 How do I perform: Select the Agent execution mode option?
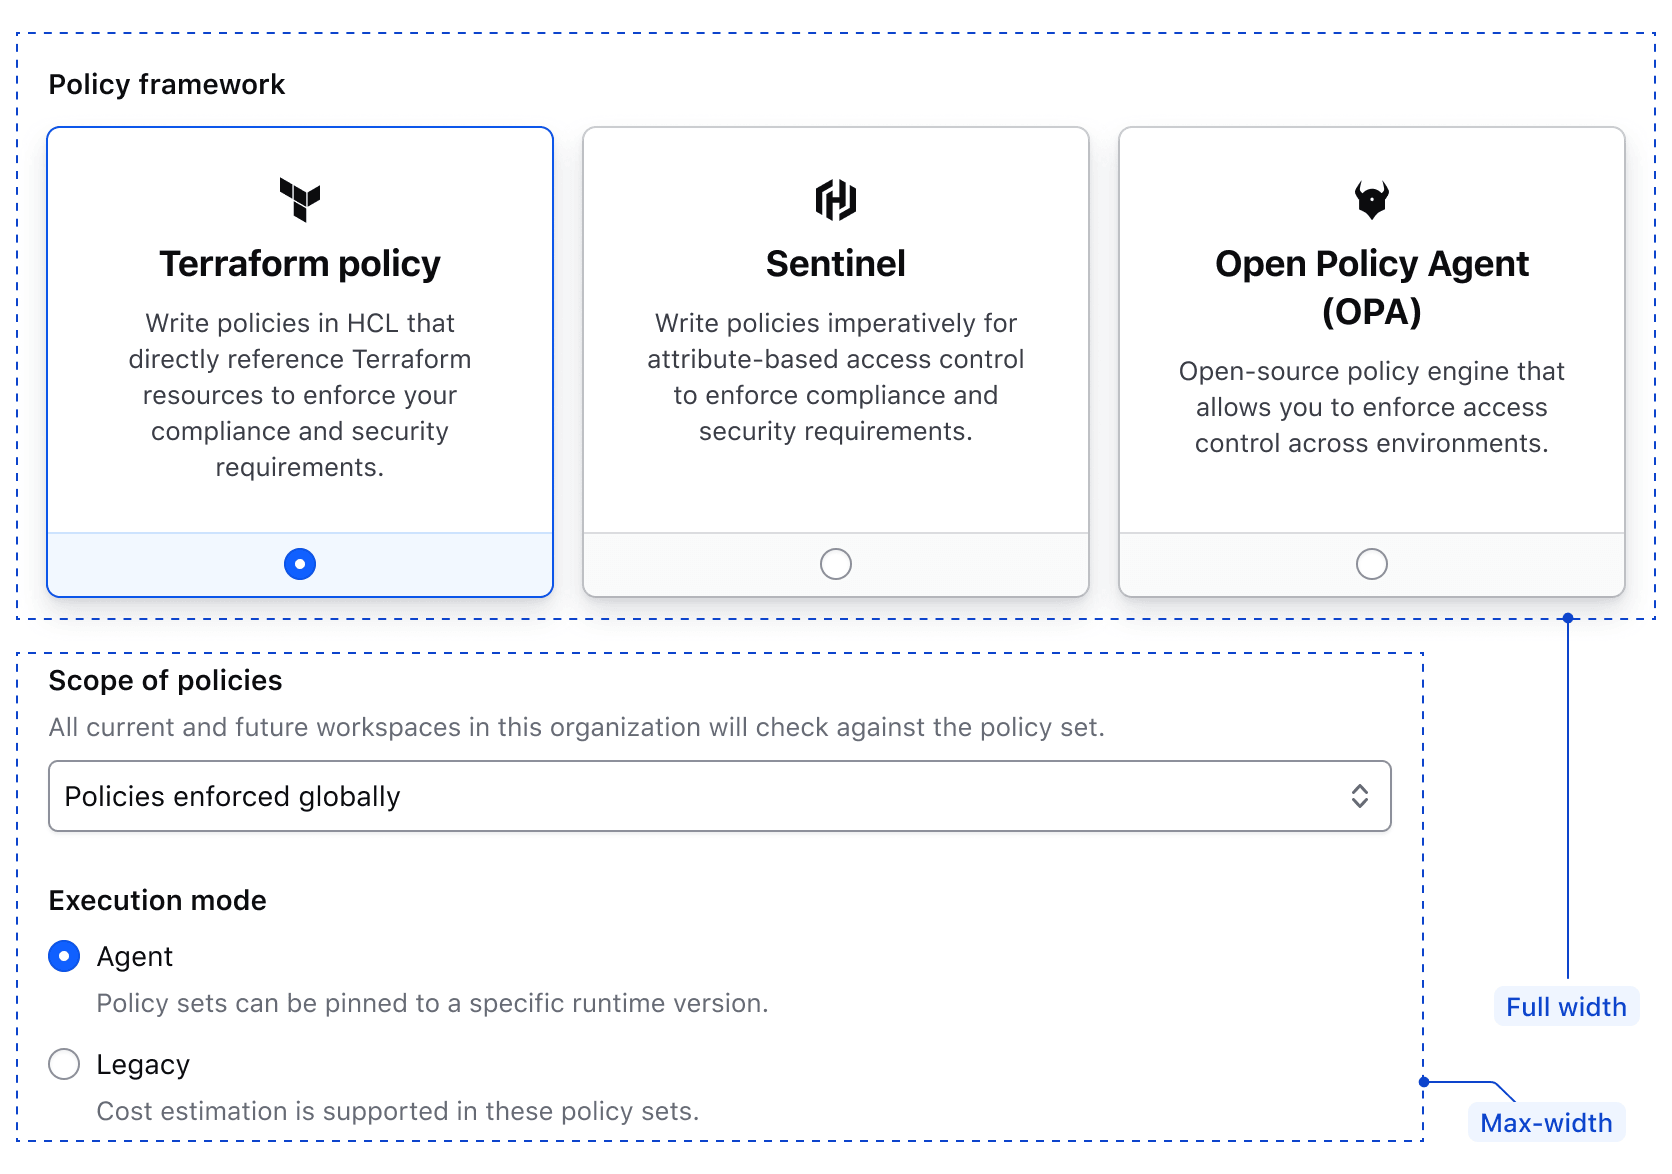63,956
